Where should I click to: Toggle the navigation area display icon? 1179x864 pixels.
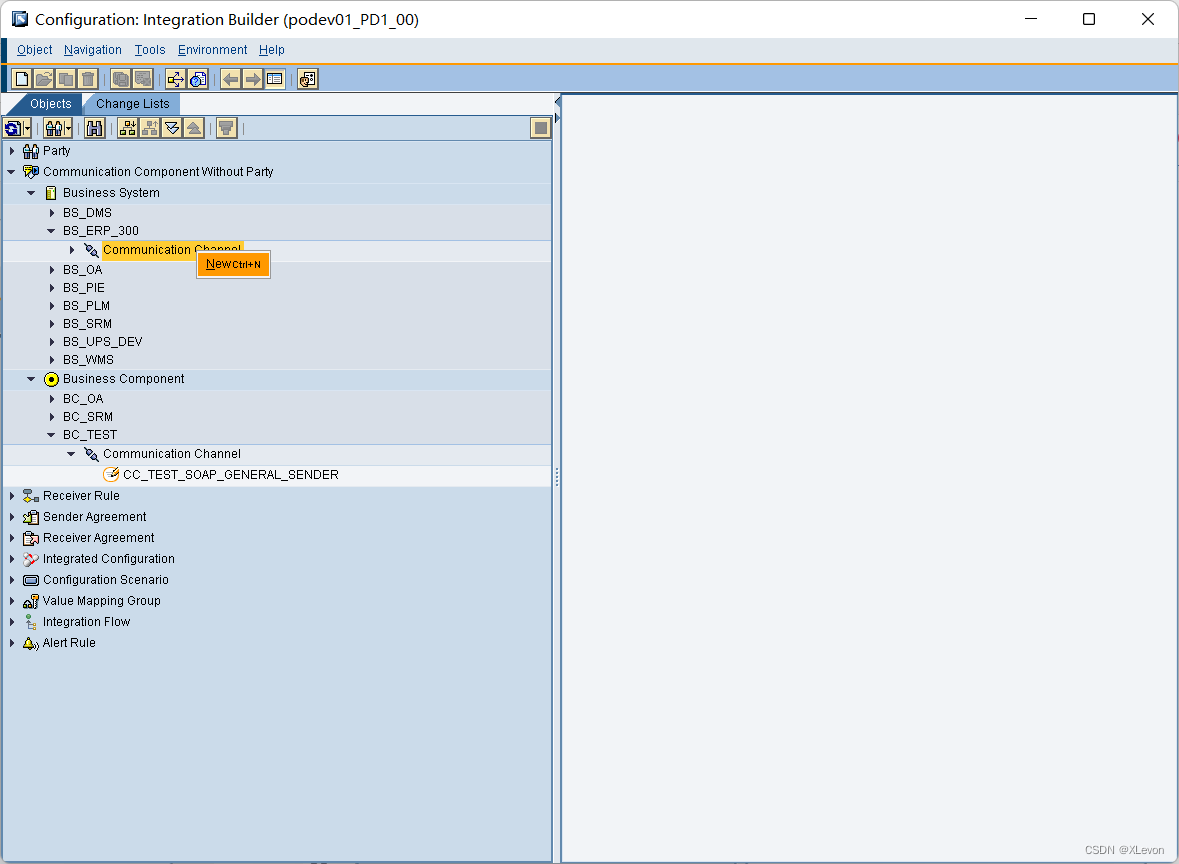tap(274, 79)
